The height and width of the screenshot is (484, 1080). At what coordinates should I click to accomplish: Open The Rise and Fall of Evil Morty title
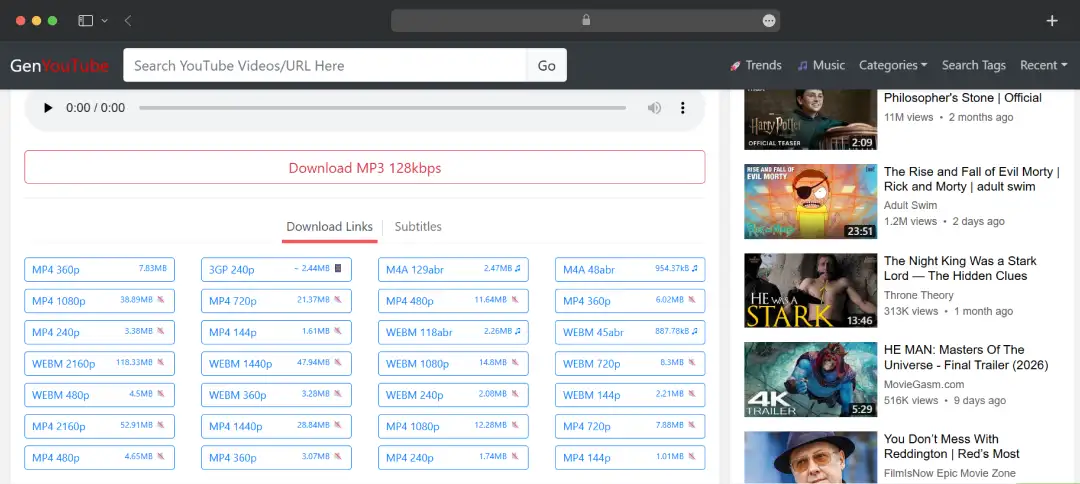click(971, 179)
